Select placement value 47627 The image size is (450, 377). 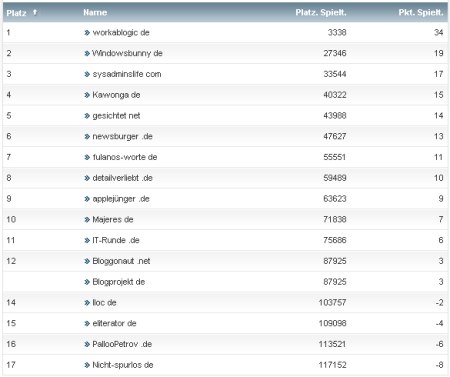pyautogui.click(x=335, y=136)
